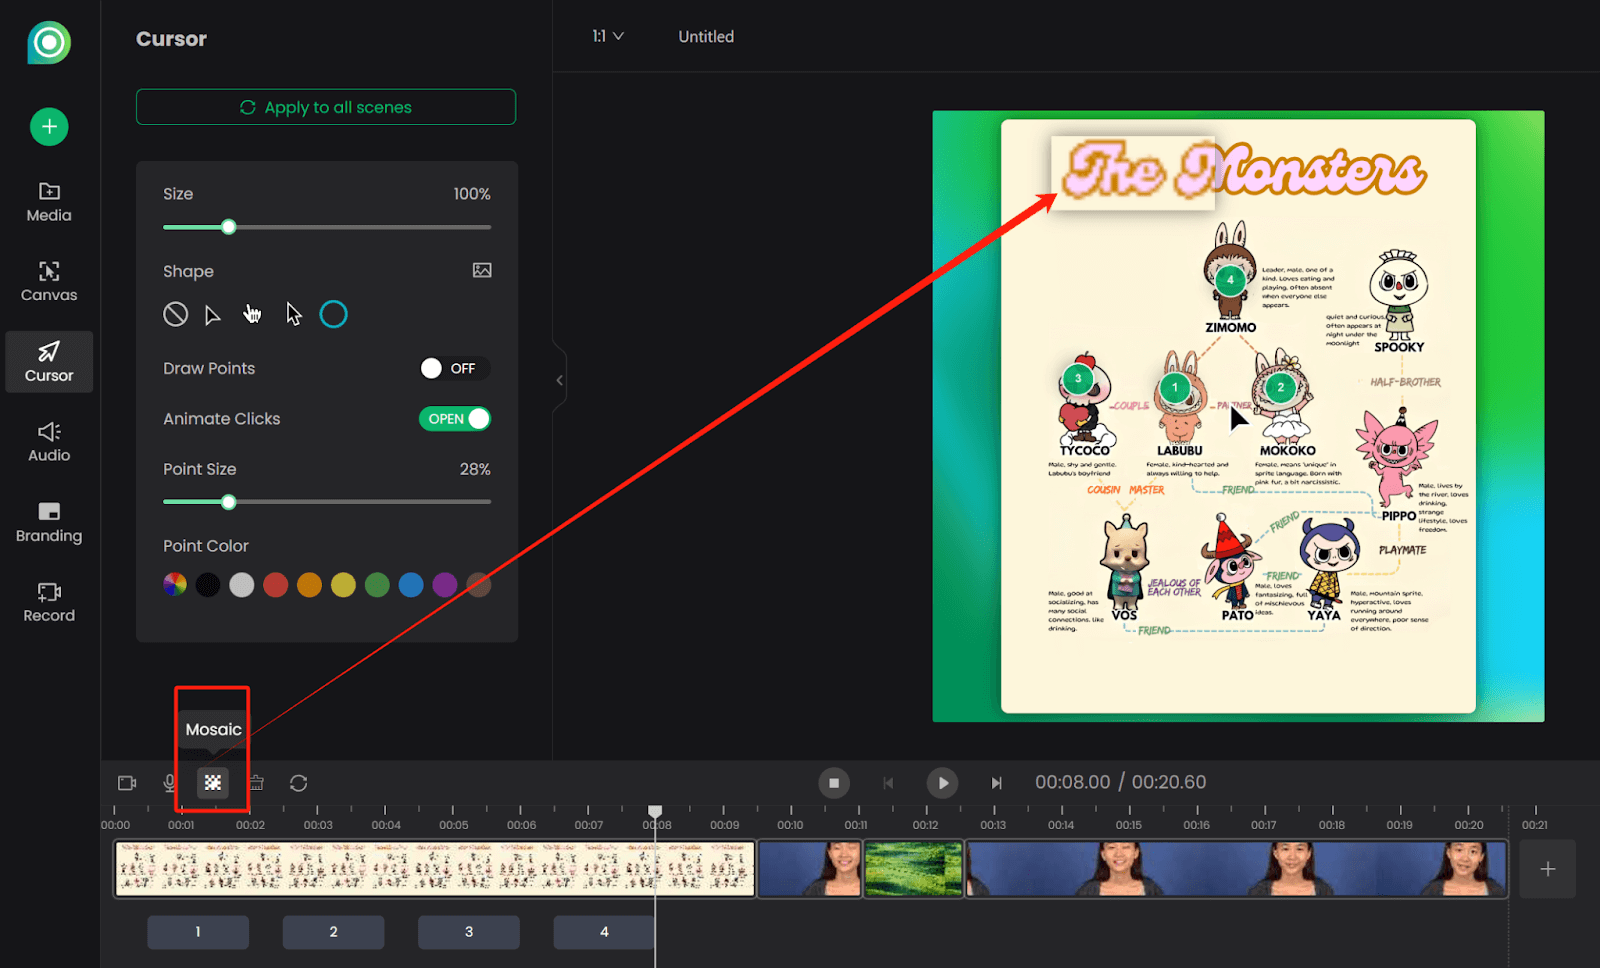Image resolution: width=1600 pixels, height=968 pixels.
Task: Select the no-cursor shape option
Action: point(176,314)
